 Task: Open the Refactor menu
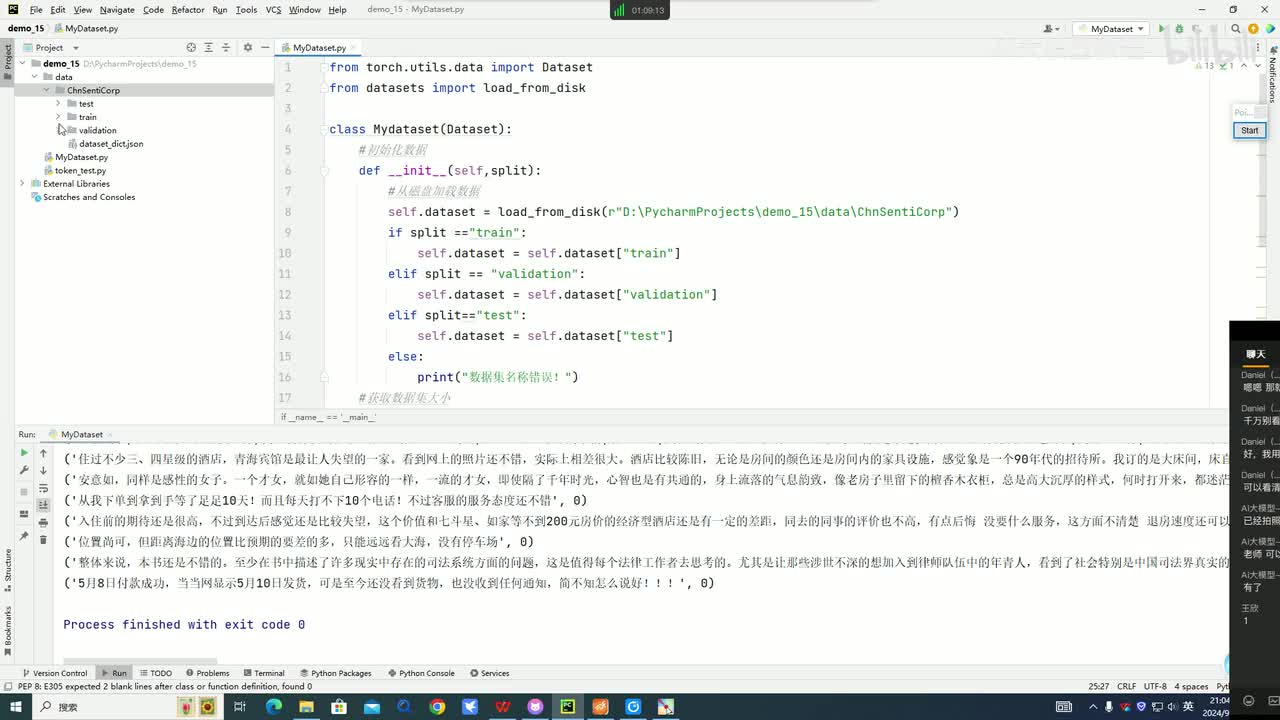click(x=188, y=9)
